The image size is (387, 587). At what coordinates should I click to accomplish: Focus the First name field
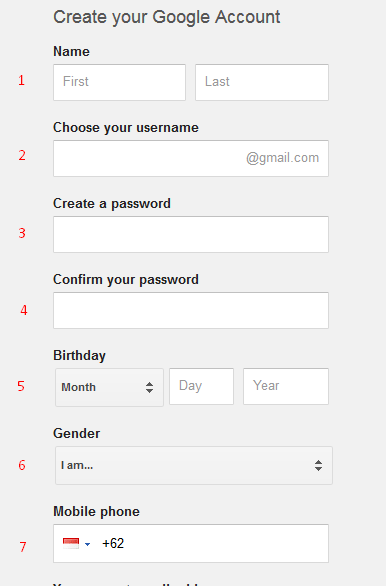[x=119, y=82]
